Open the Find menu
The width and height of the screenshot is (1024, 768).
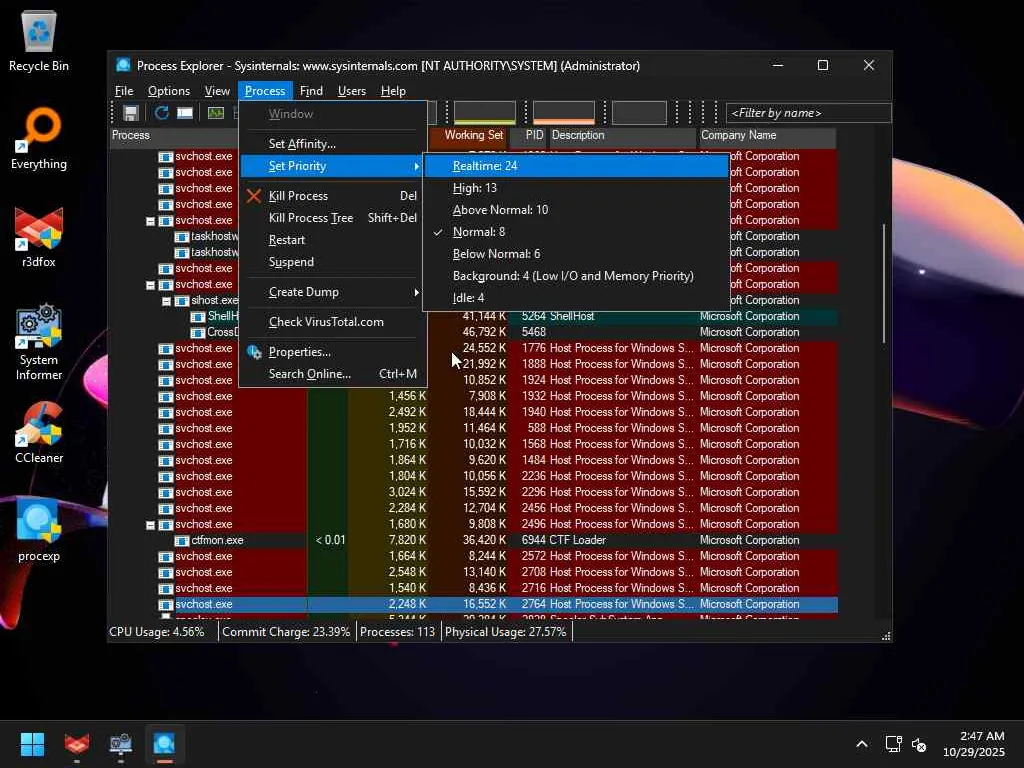click(311, 91)
